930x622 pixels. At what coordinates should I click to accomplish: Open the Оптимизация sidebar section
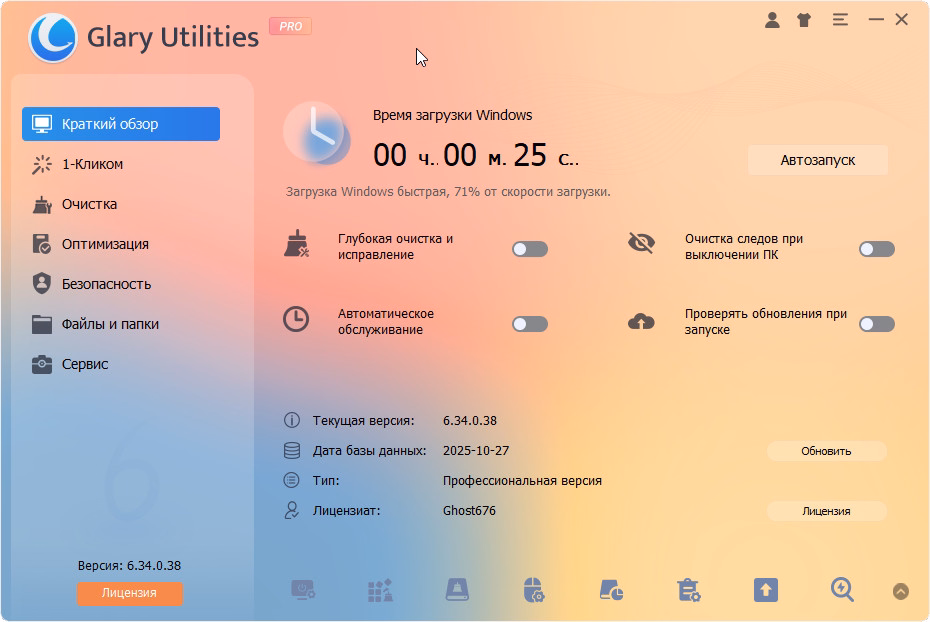(105, 244)
